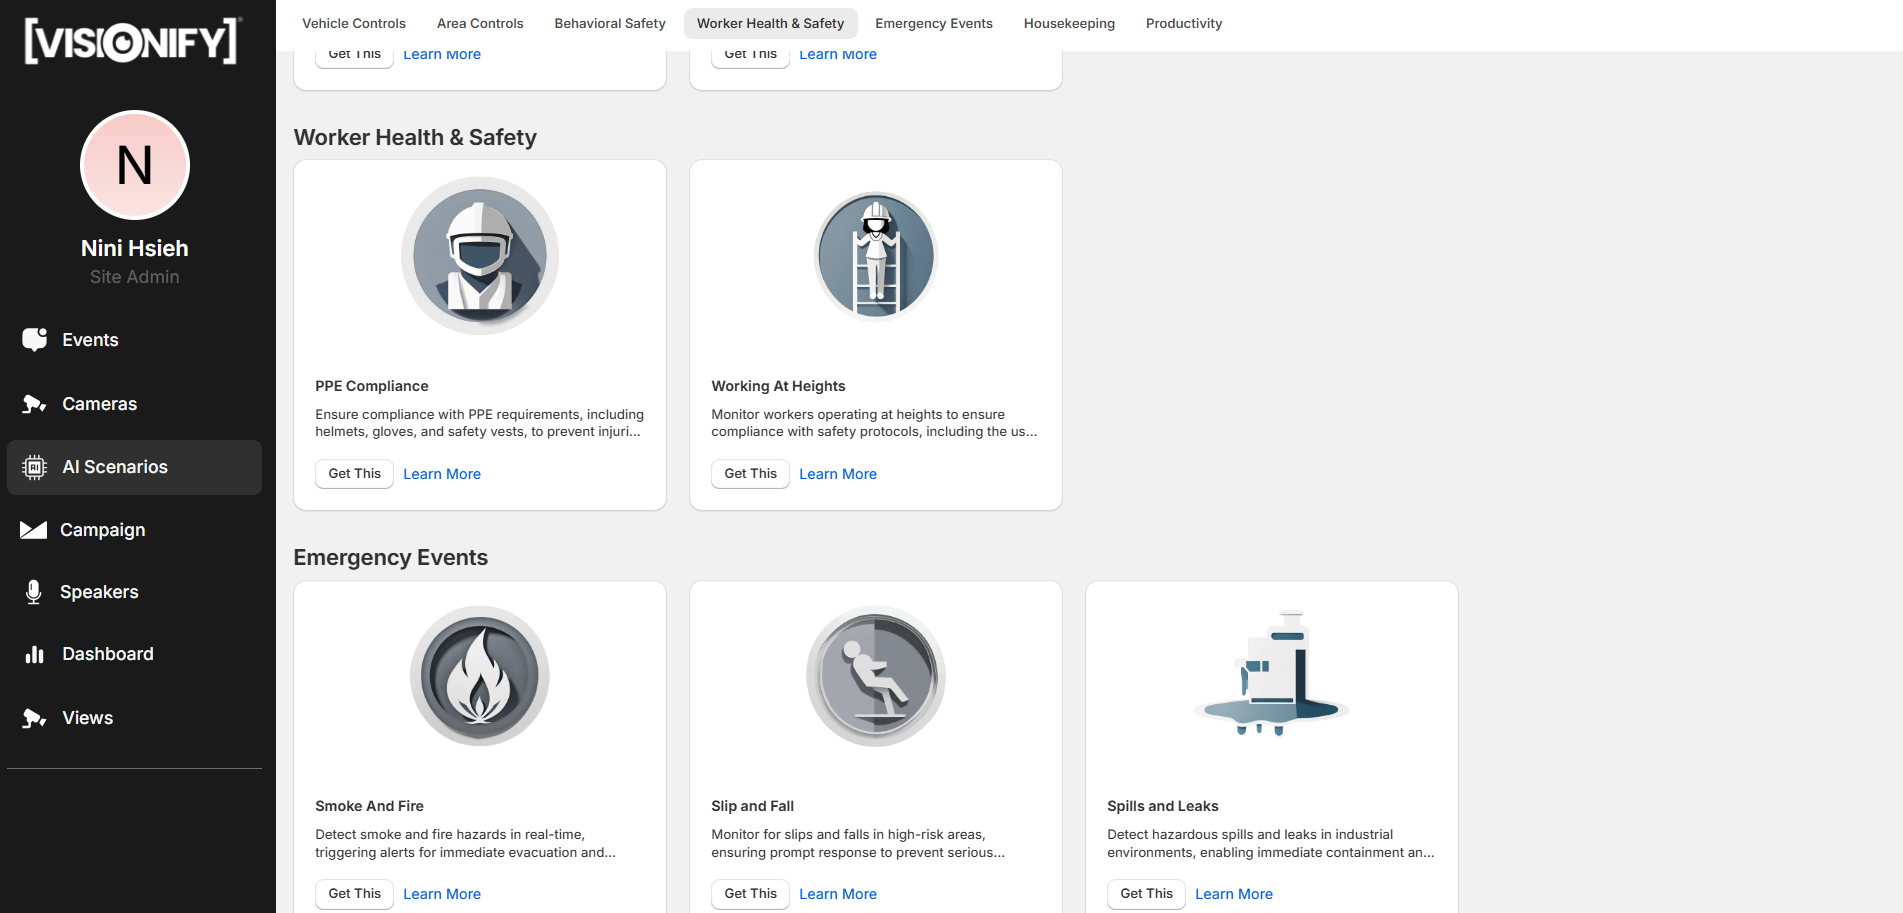This screenshot has width=1903, height=913.
Task: Switch to the Vehicle Controls tab
Action: 354,23
